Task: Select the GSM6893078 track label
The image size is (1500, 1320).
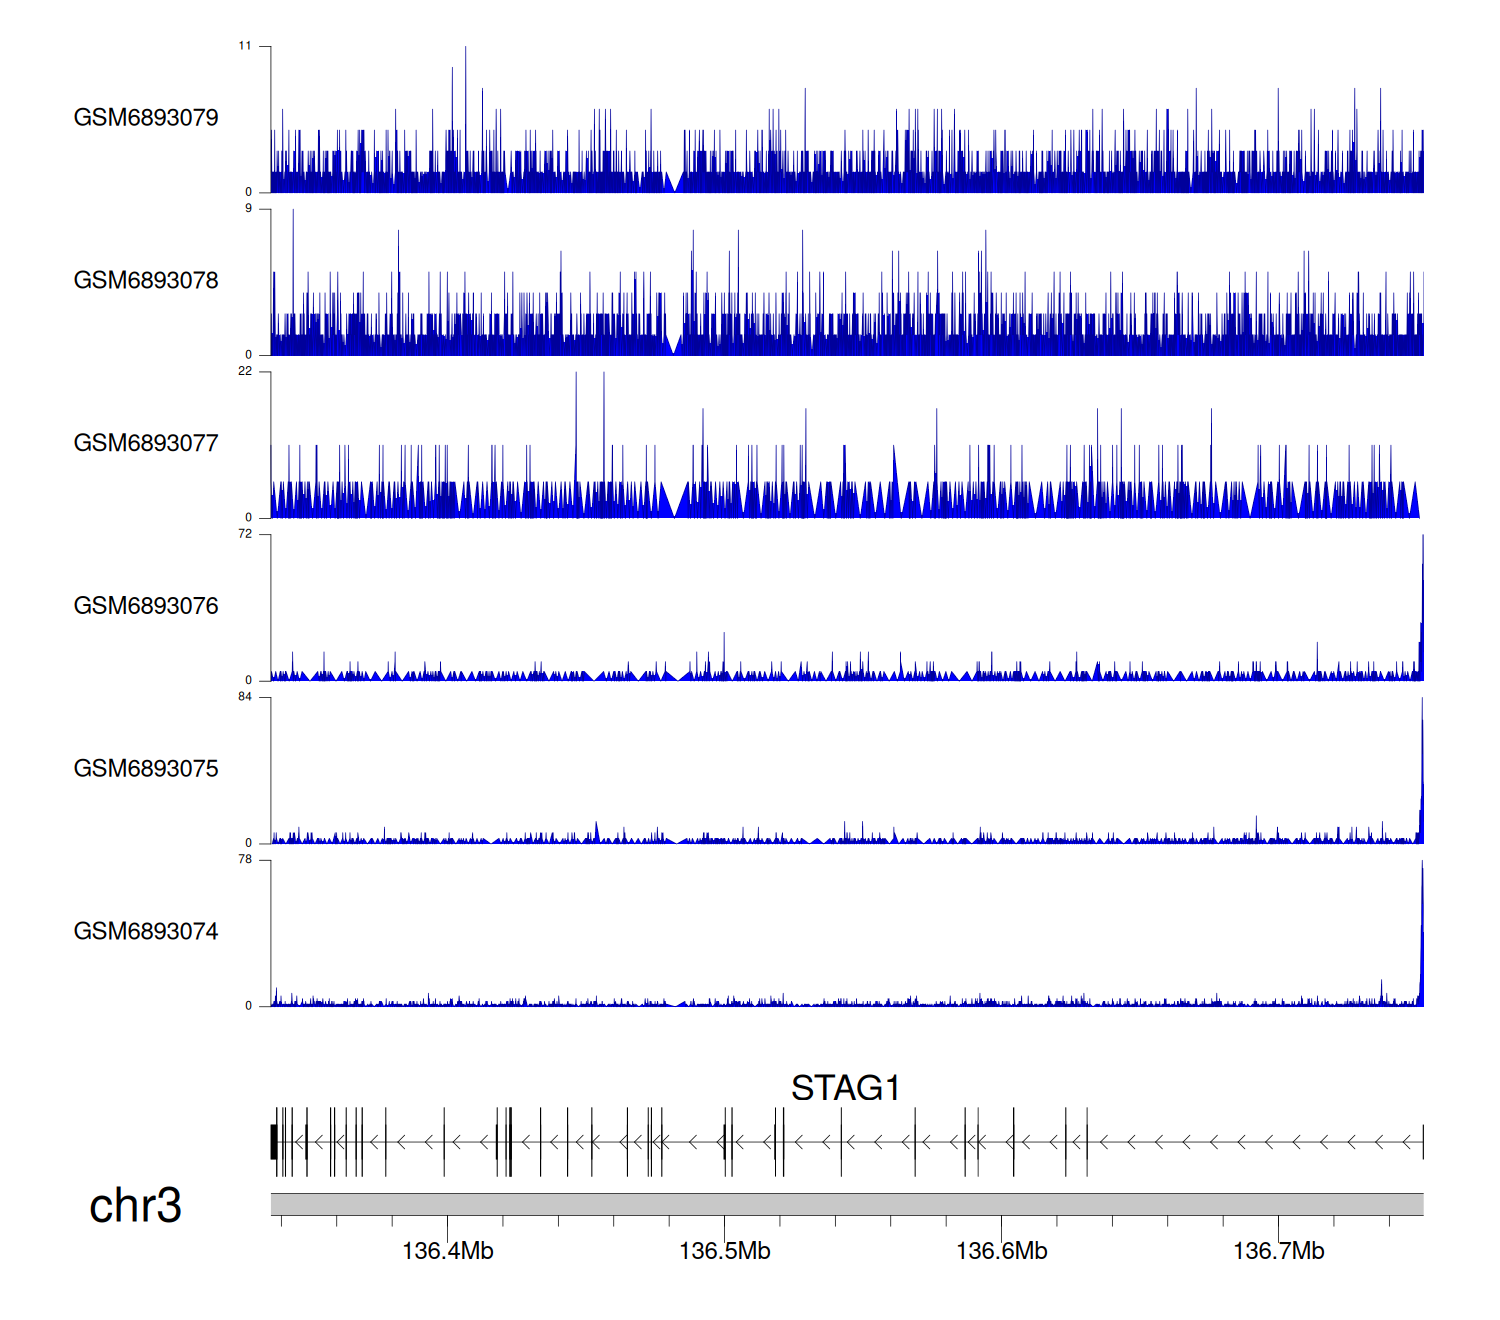Action: point(146,281)
